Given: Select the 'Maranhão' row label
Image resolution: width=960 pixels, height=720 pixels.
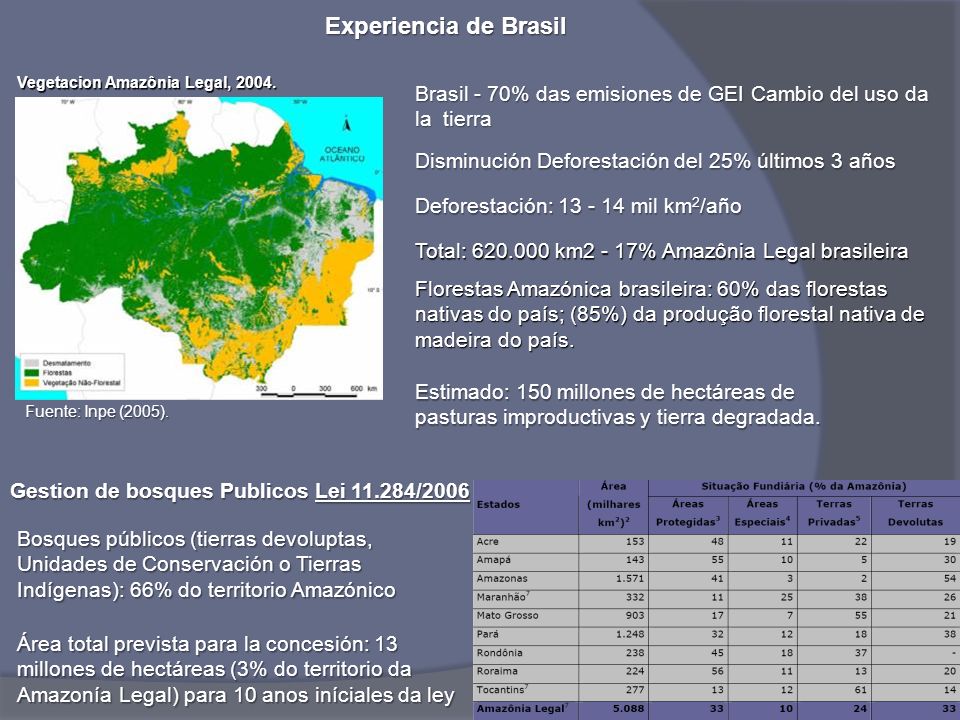Looking at the screenshot, I should (x=503, y=596).
